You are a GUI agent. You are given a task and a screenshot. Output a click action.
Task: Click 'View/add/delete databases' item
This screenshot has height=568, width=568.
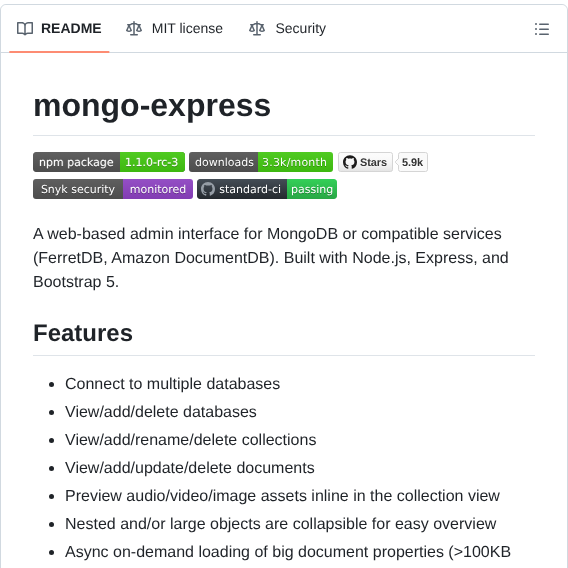point(160,412)
